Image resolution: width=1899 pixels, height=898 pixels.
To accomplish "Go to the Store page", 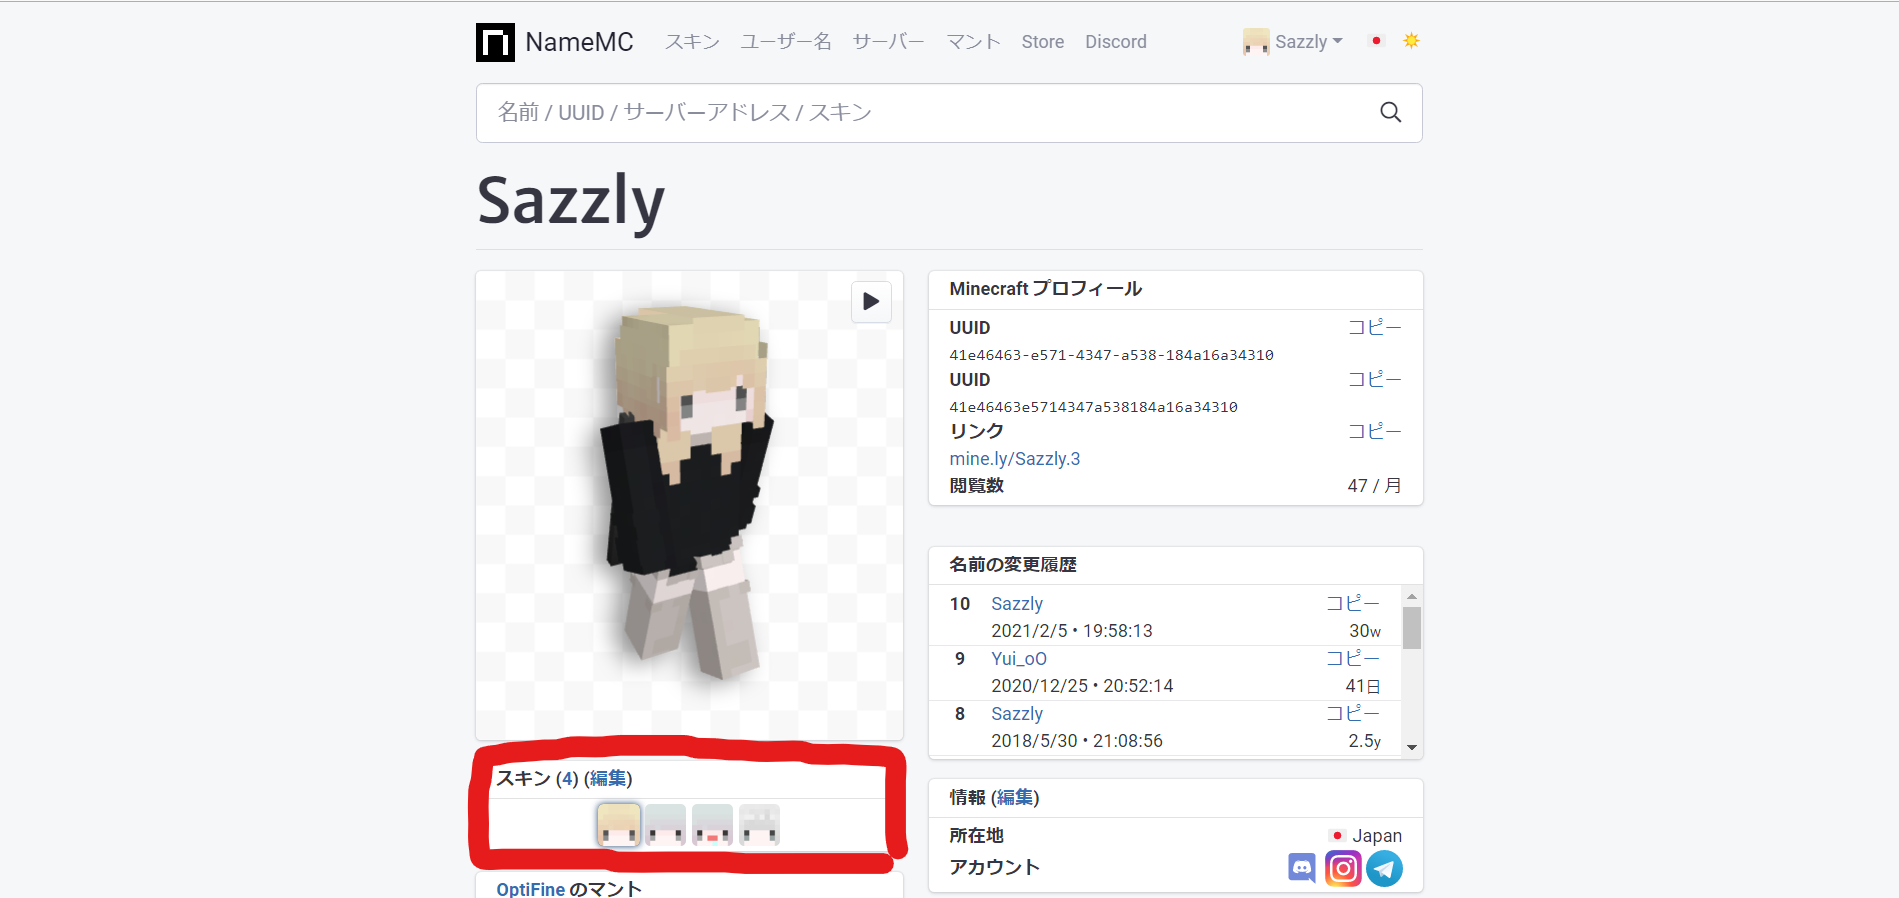I will click(1043, 42).
